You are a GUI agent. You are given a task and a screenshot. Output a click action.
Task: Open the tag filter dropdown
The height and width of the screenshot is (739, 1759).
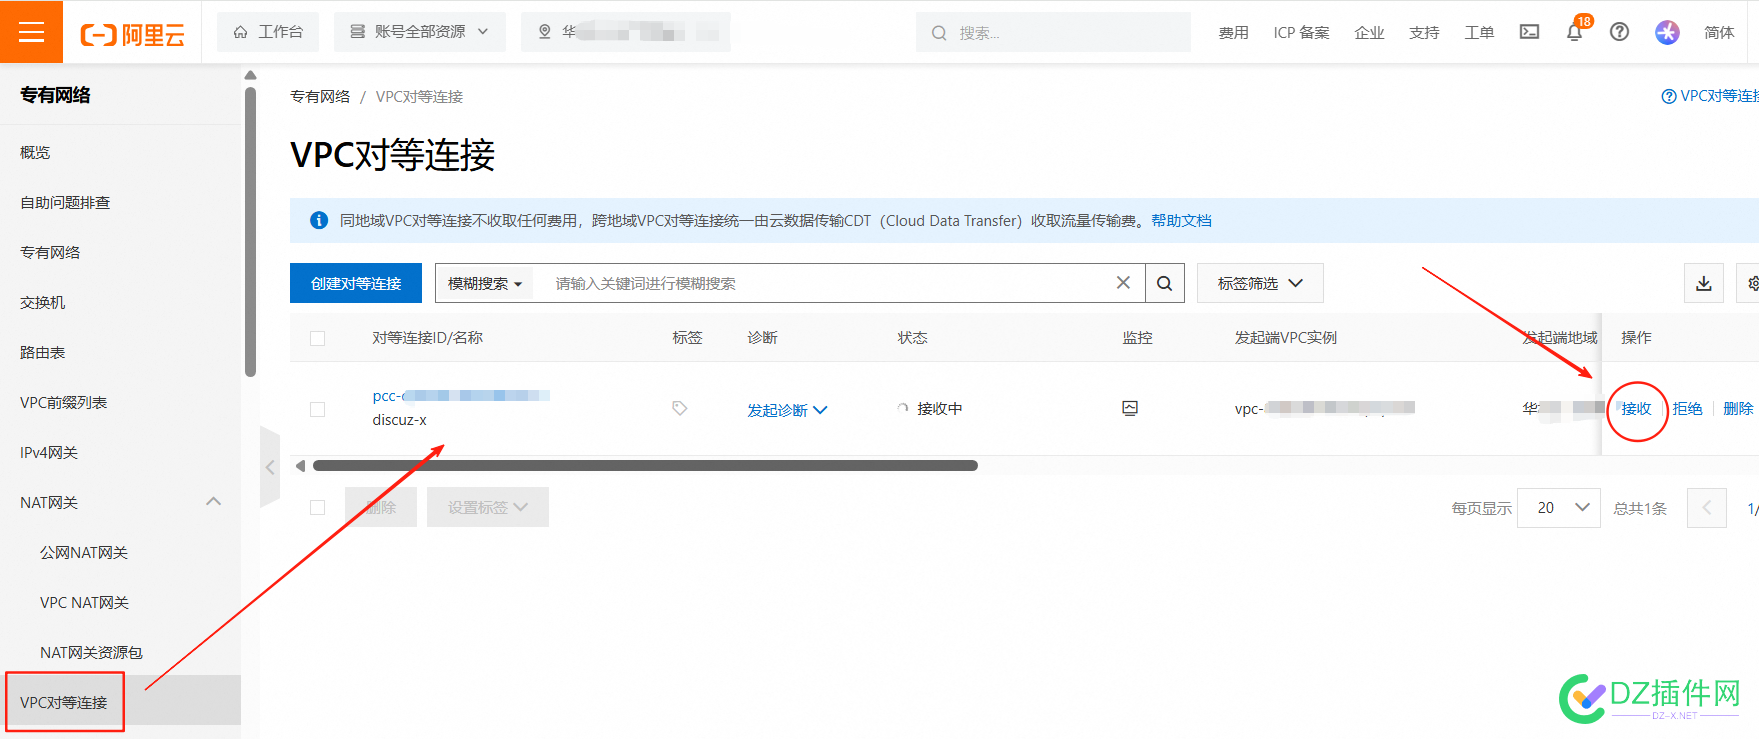pos(1260,283)
